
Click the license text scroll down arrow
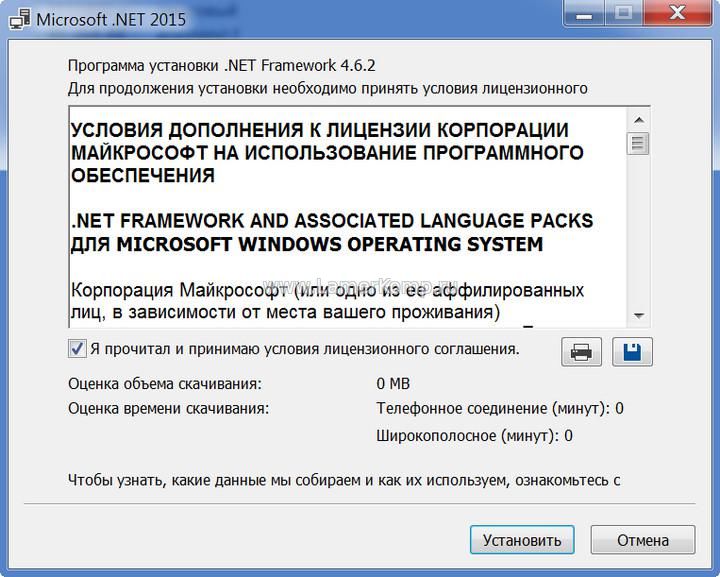[638, 315]
